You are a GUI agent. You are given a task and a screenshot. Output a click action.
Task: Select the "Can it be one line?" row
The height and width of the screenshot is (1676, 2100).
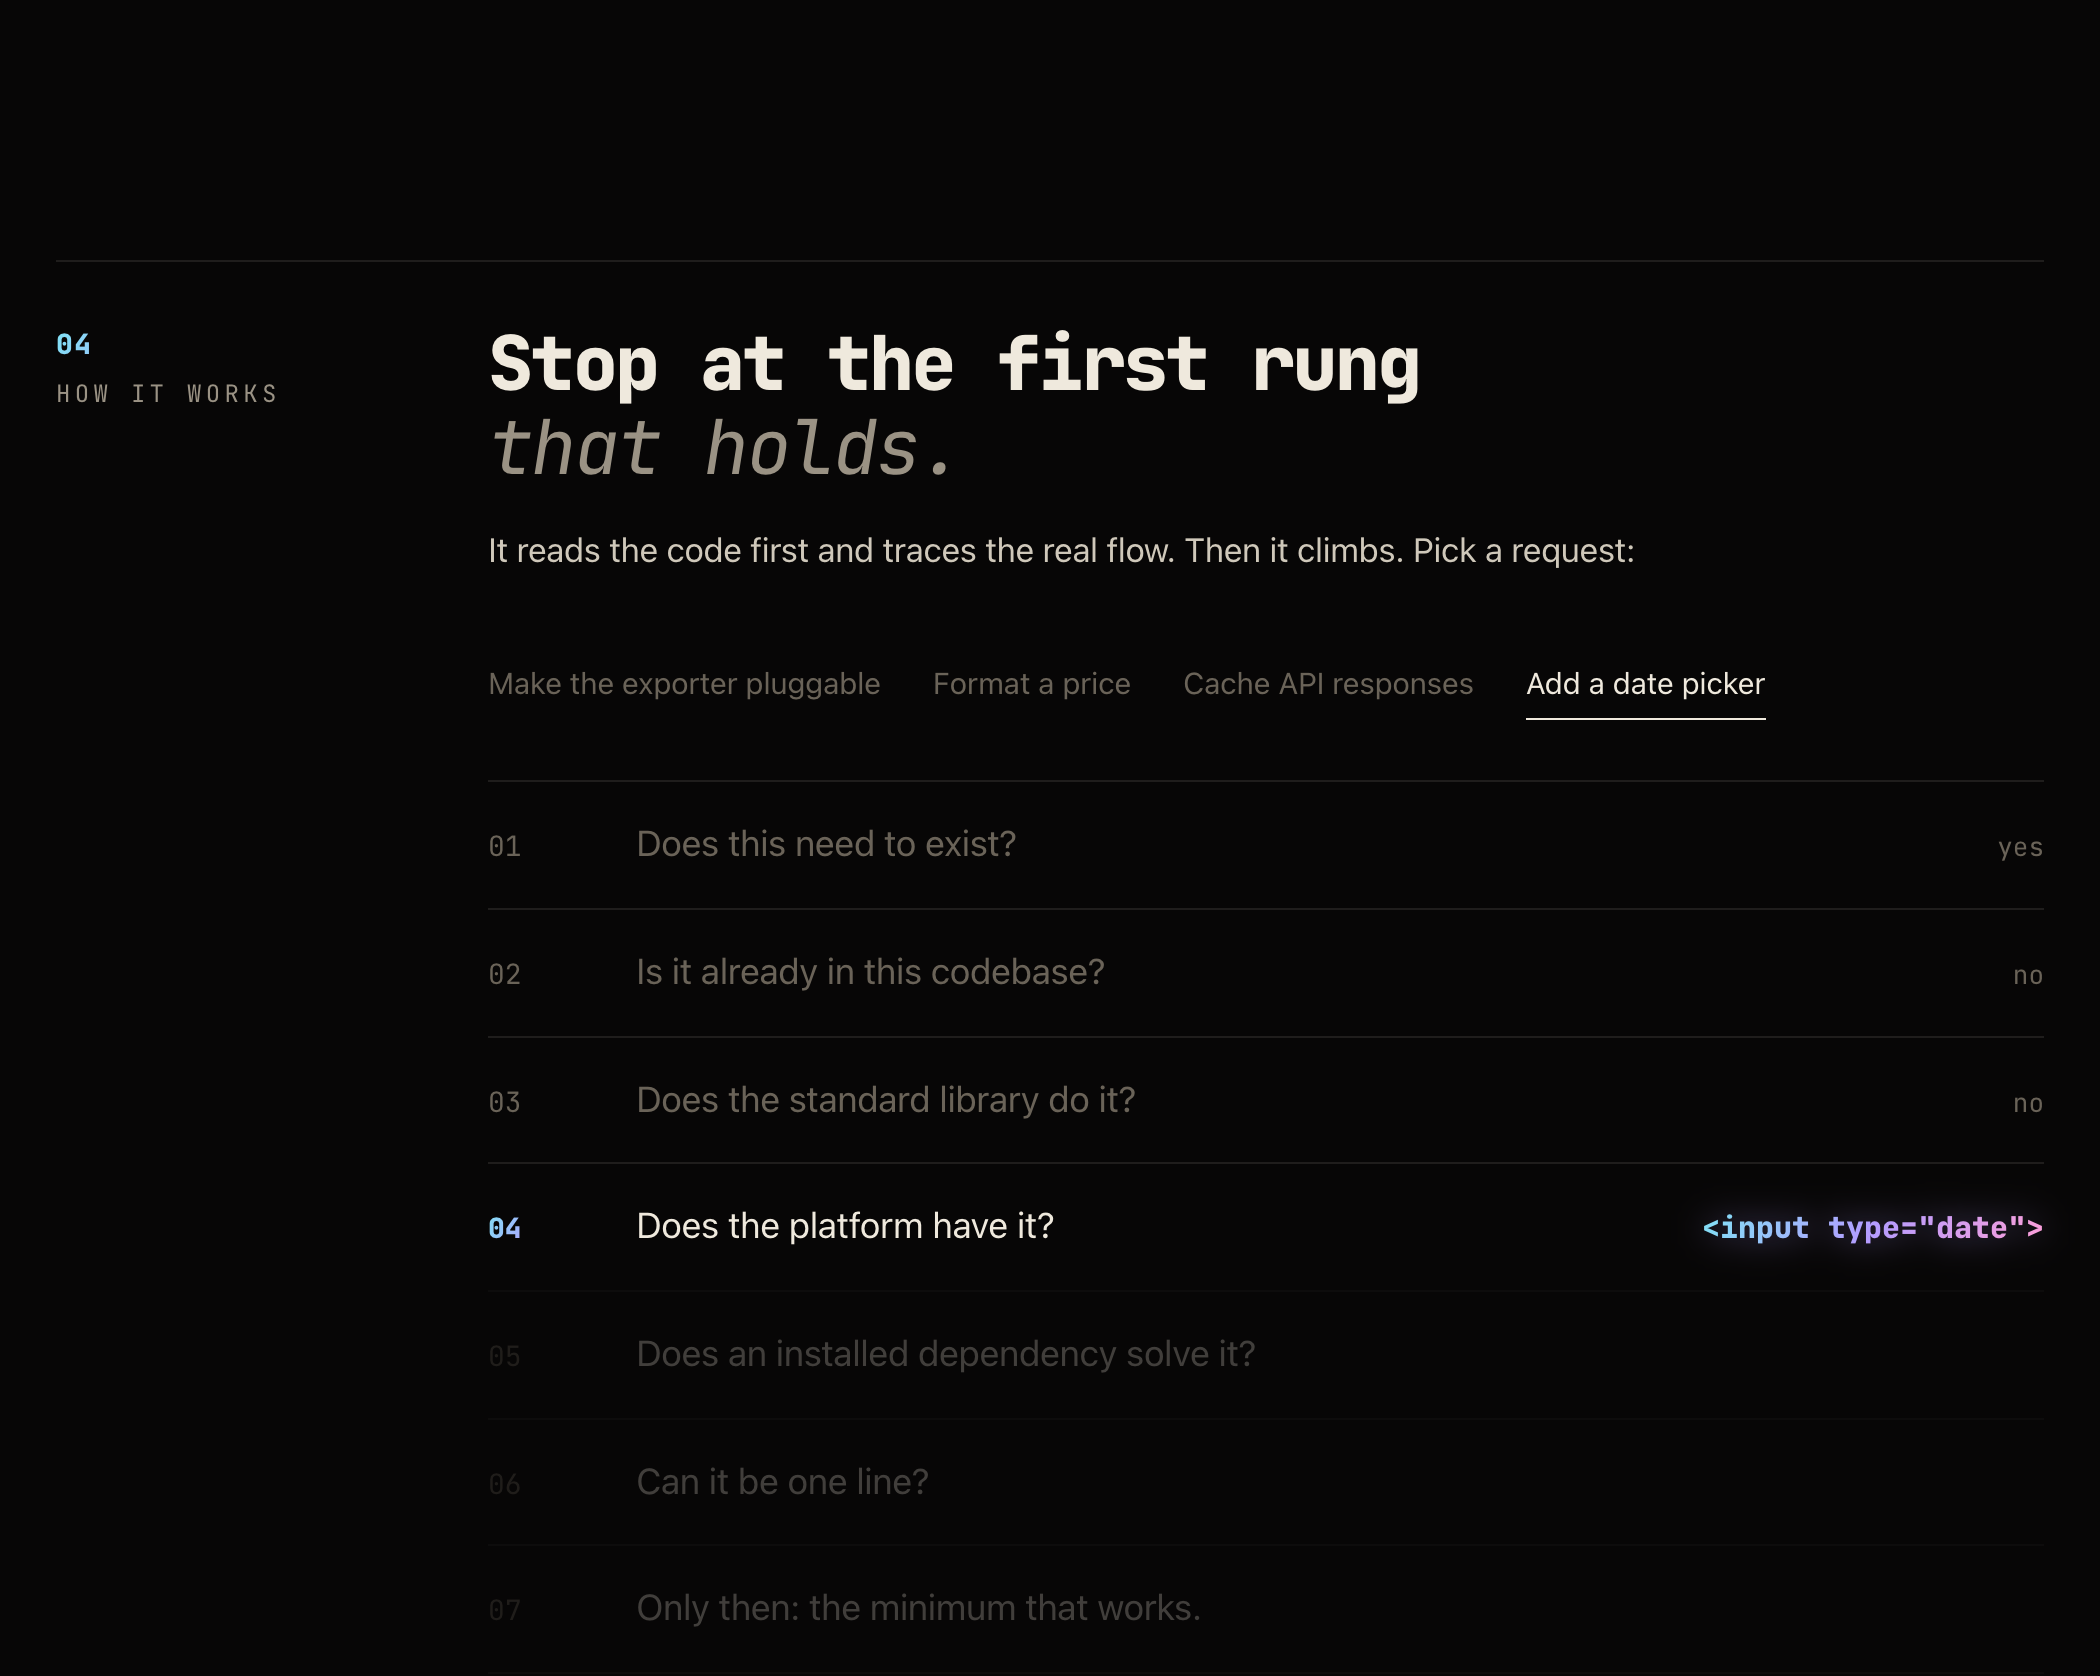click(x=1265, y=1482)
